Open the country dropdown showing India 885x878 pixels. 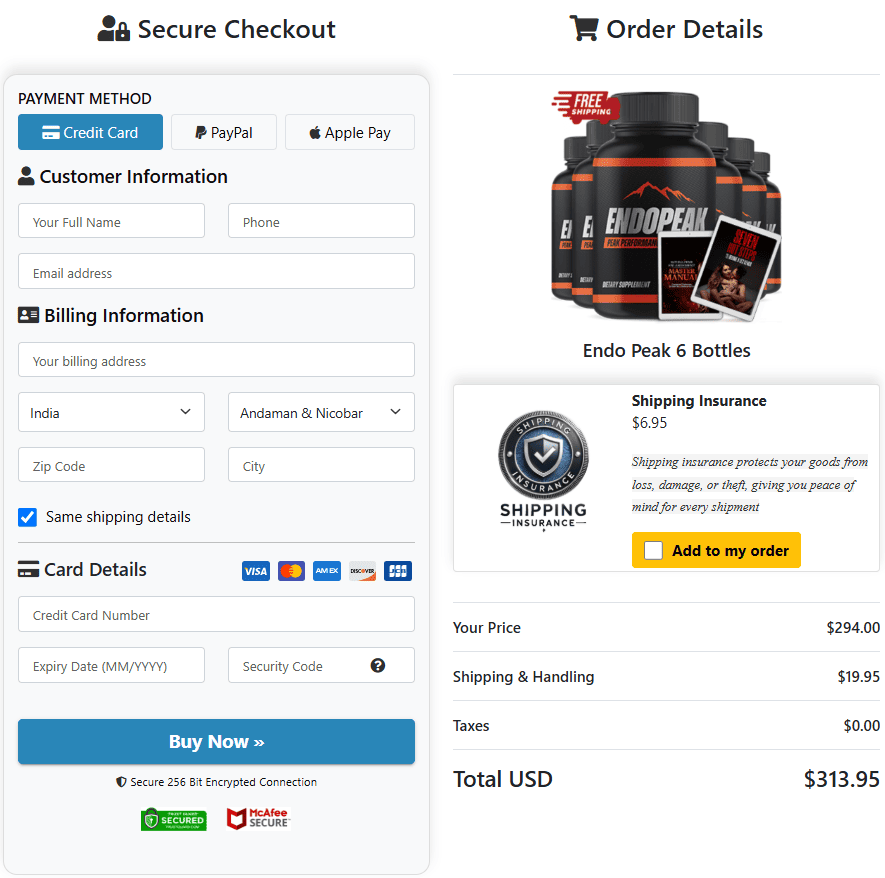111,412
